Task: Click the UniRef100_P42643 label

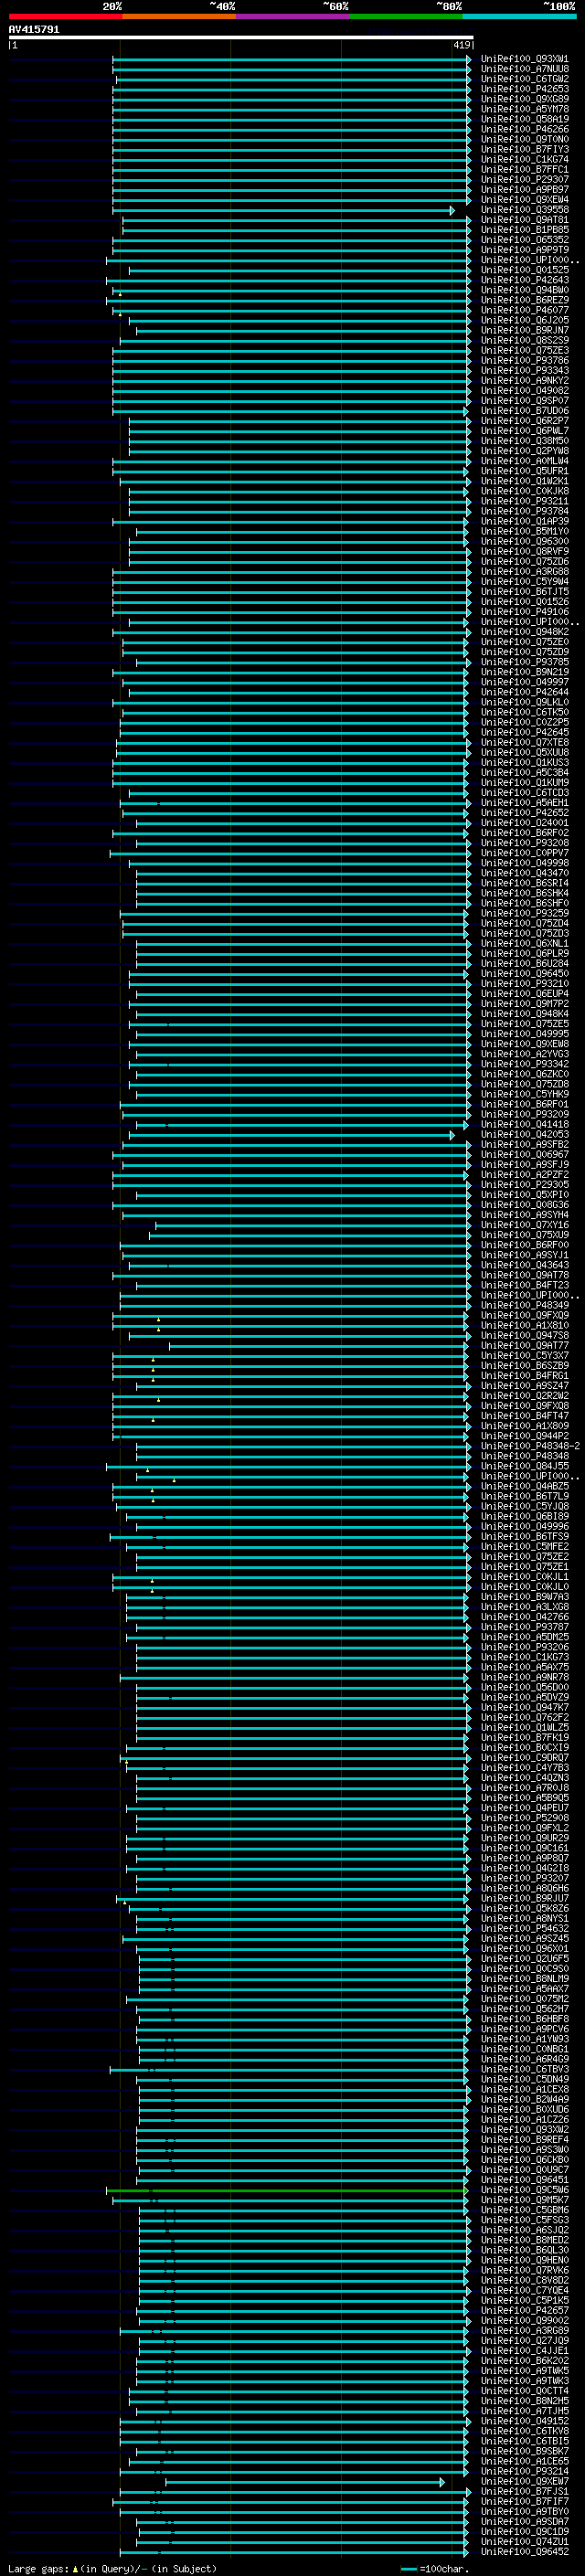Action: pyautogui.click(x=524, y=280)
